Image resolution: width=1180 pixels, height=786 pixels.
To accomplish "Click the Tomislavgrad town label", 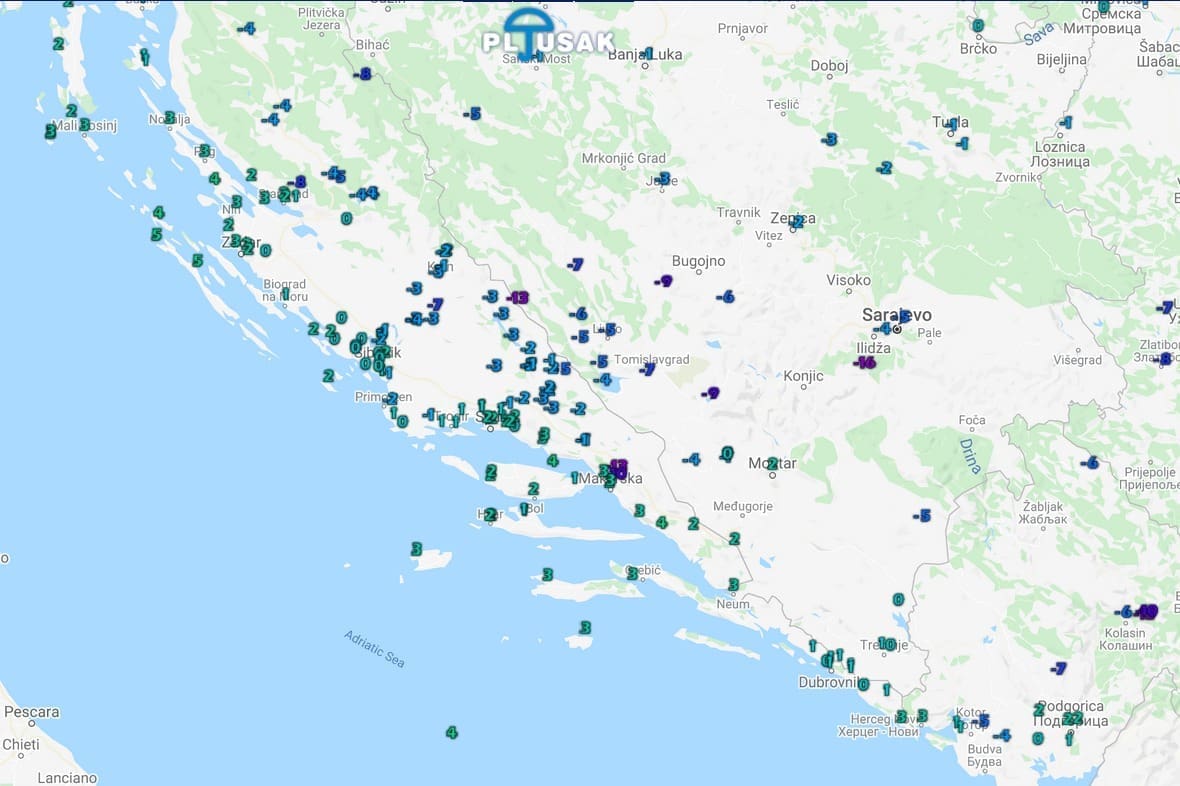I will pos(651,360).
